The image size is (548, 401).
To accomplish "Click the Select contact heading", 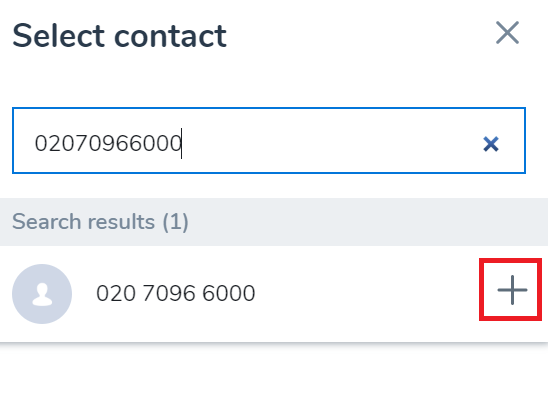I will (120, 36).
